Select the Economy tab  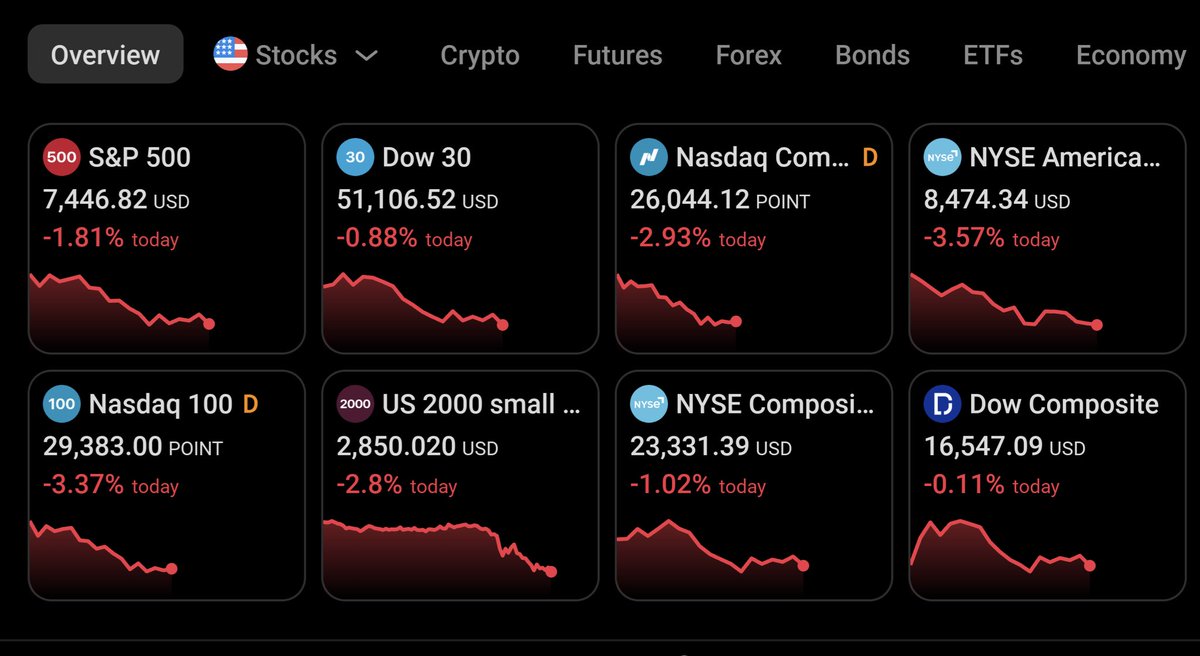coord(1131,55)
